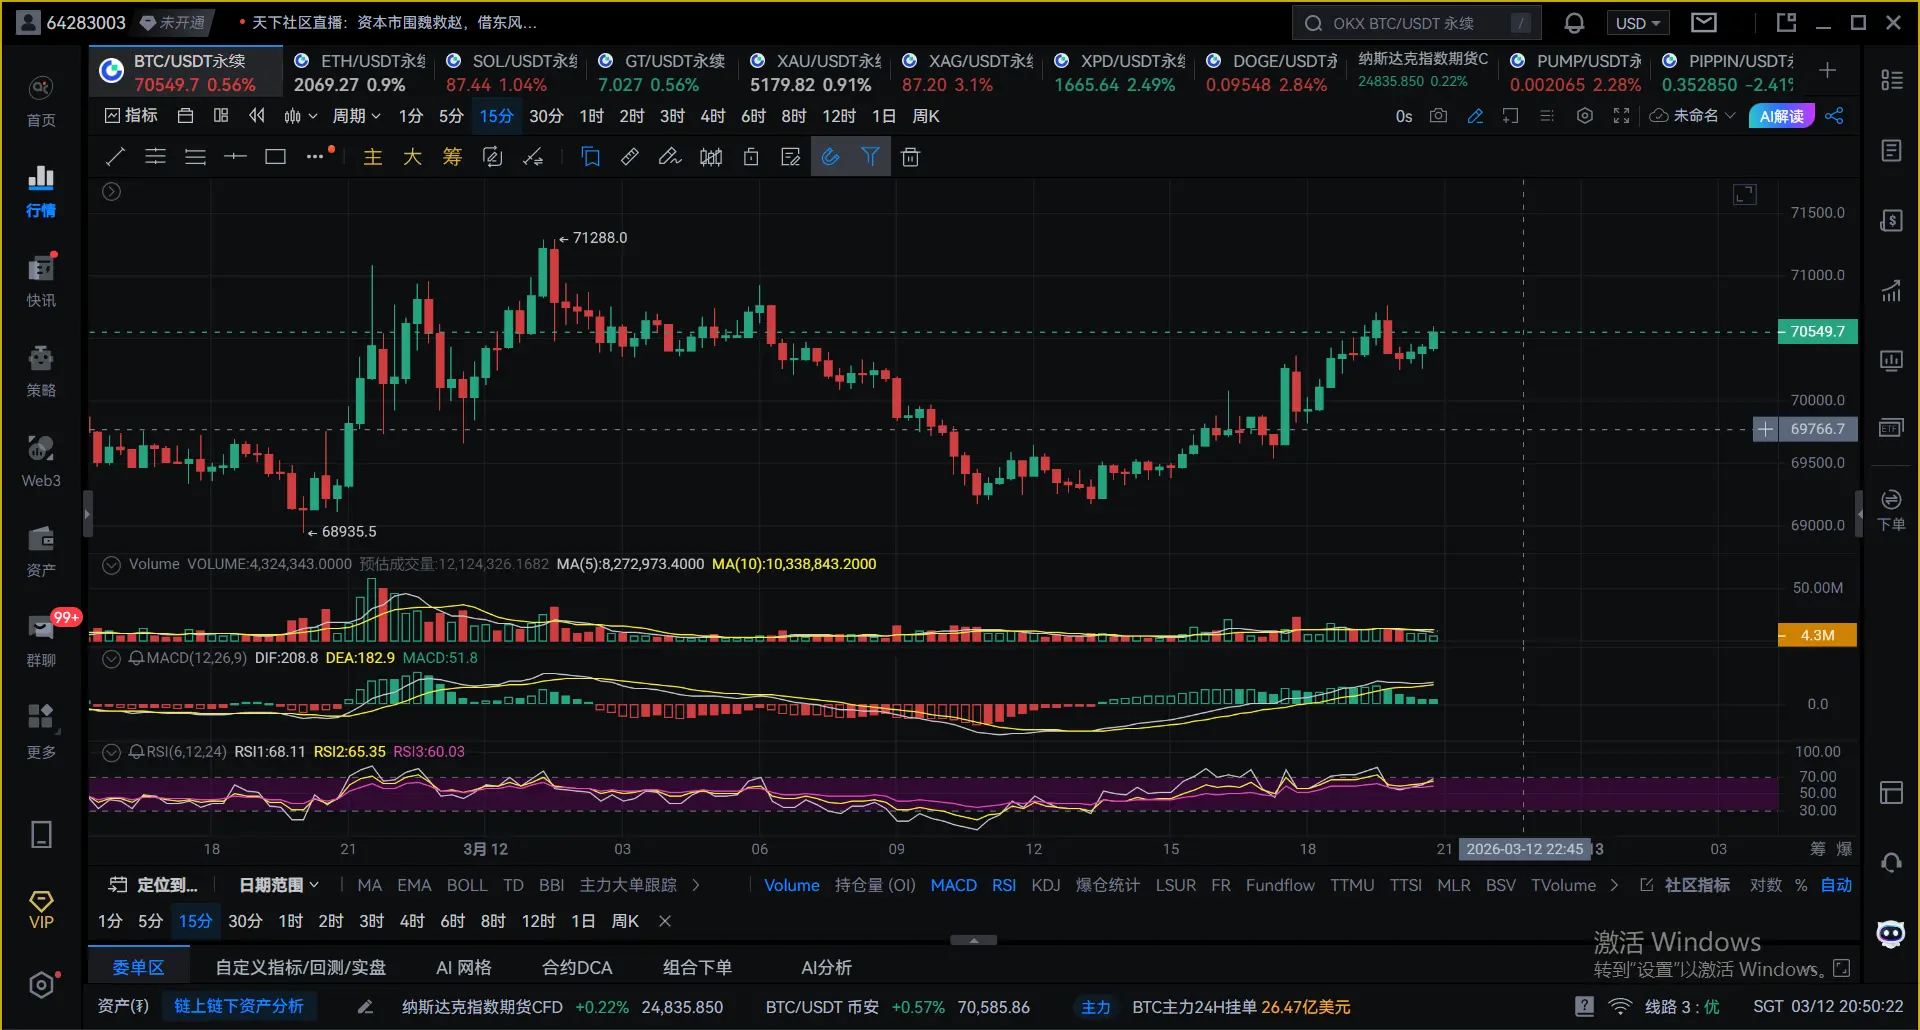Click the AI解读 button
1920x1030 pixels.
click(x=1781, y=116)
